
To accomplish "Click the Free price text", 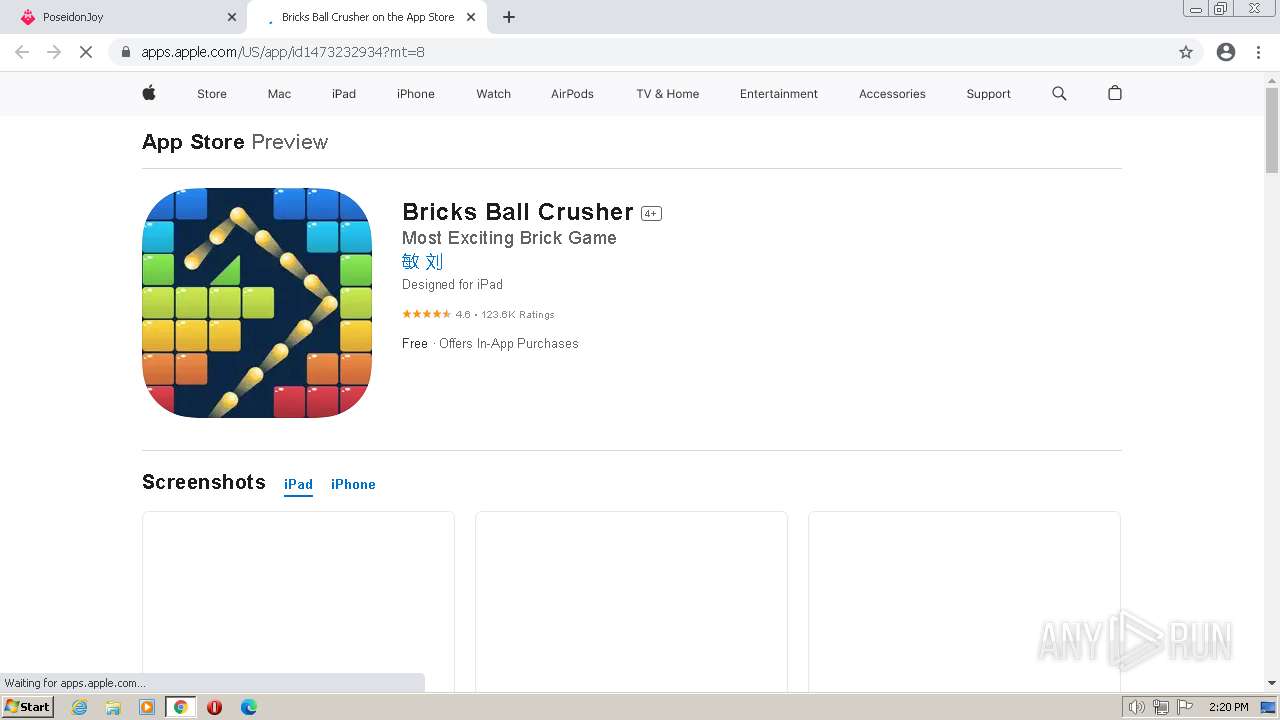I will tap(415, 343).
